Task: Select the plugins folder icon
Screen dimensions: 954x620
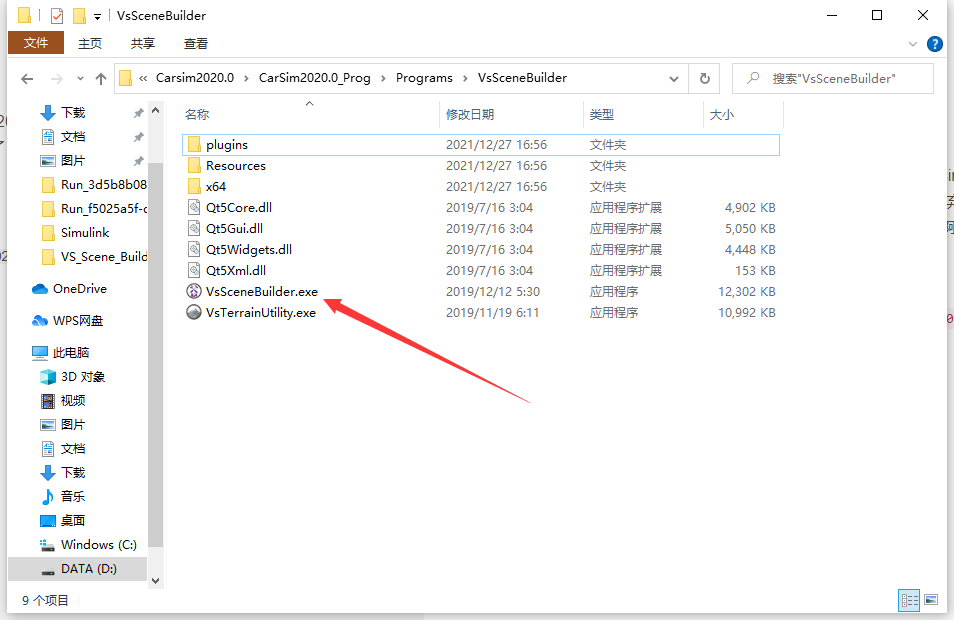Action: tap(194, 145)
